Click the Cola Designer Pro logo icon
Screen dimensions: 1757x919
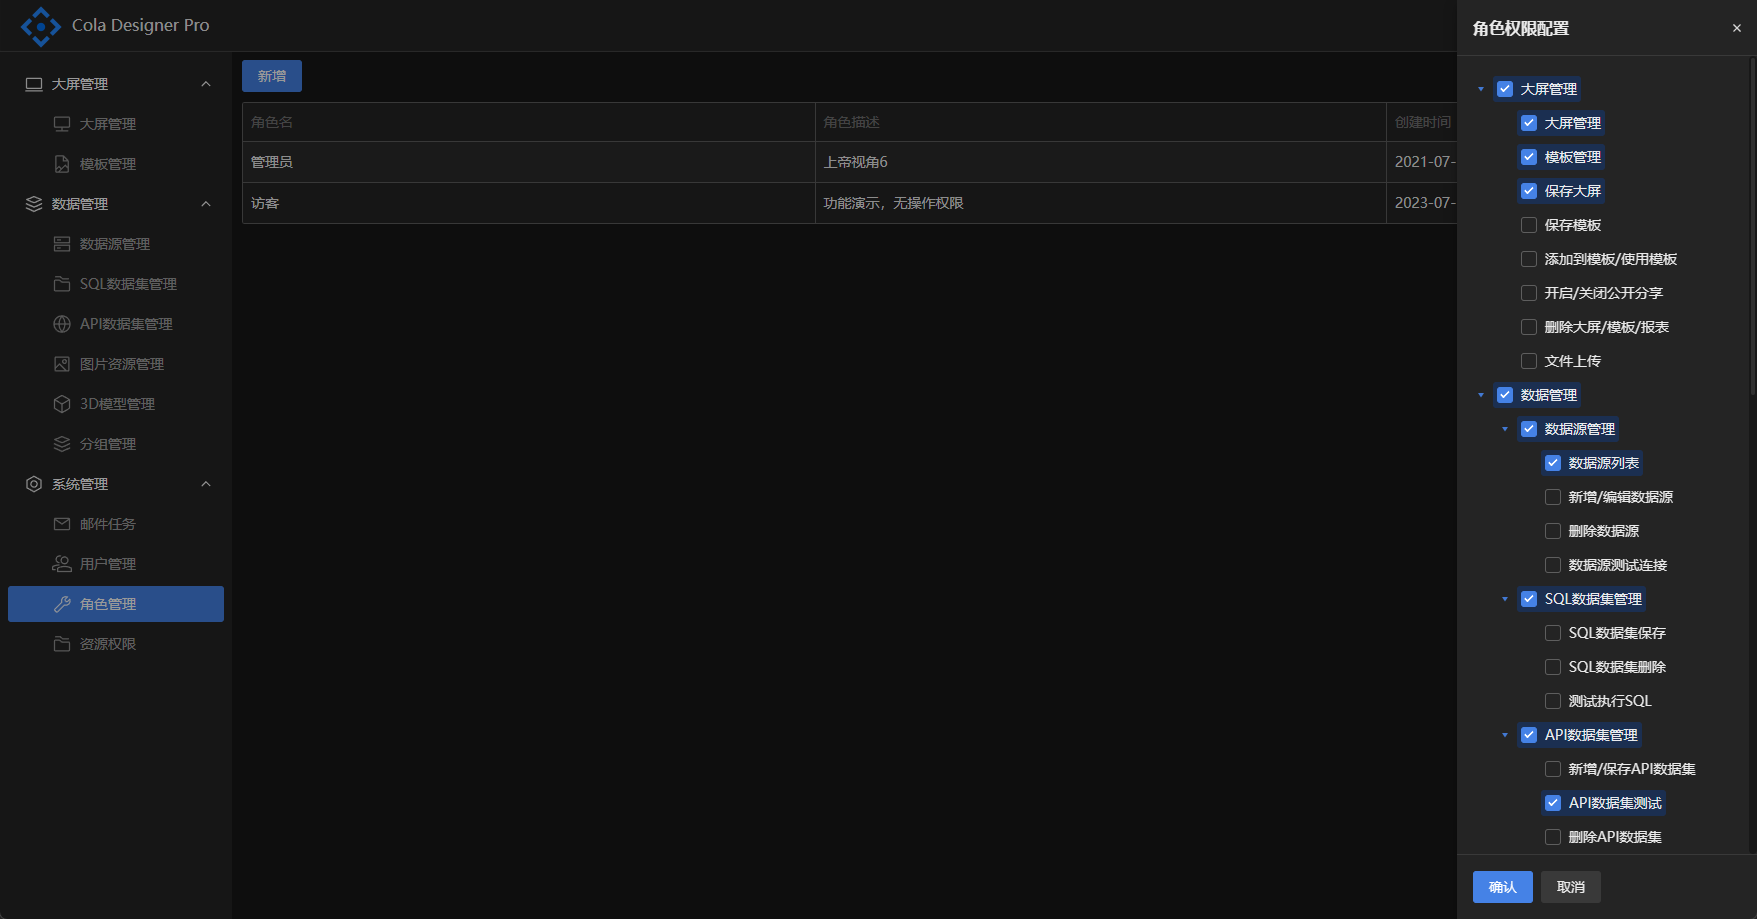(x=41, y=26)
